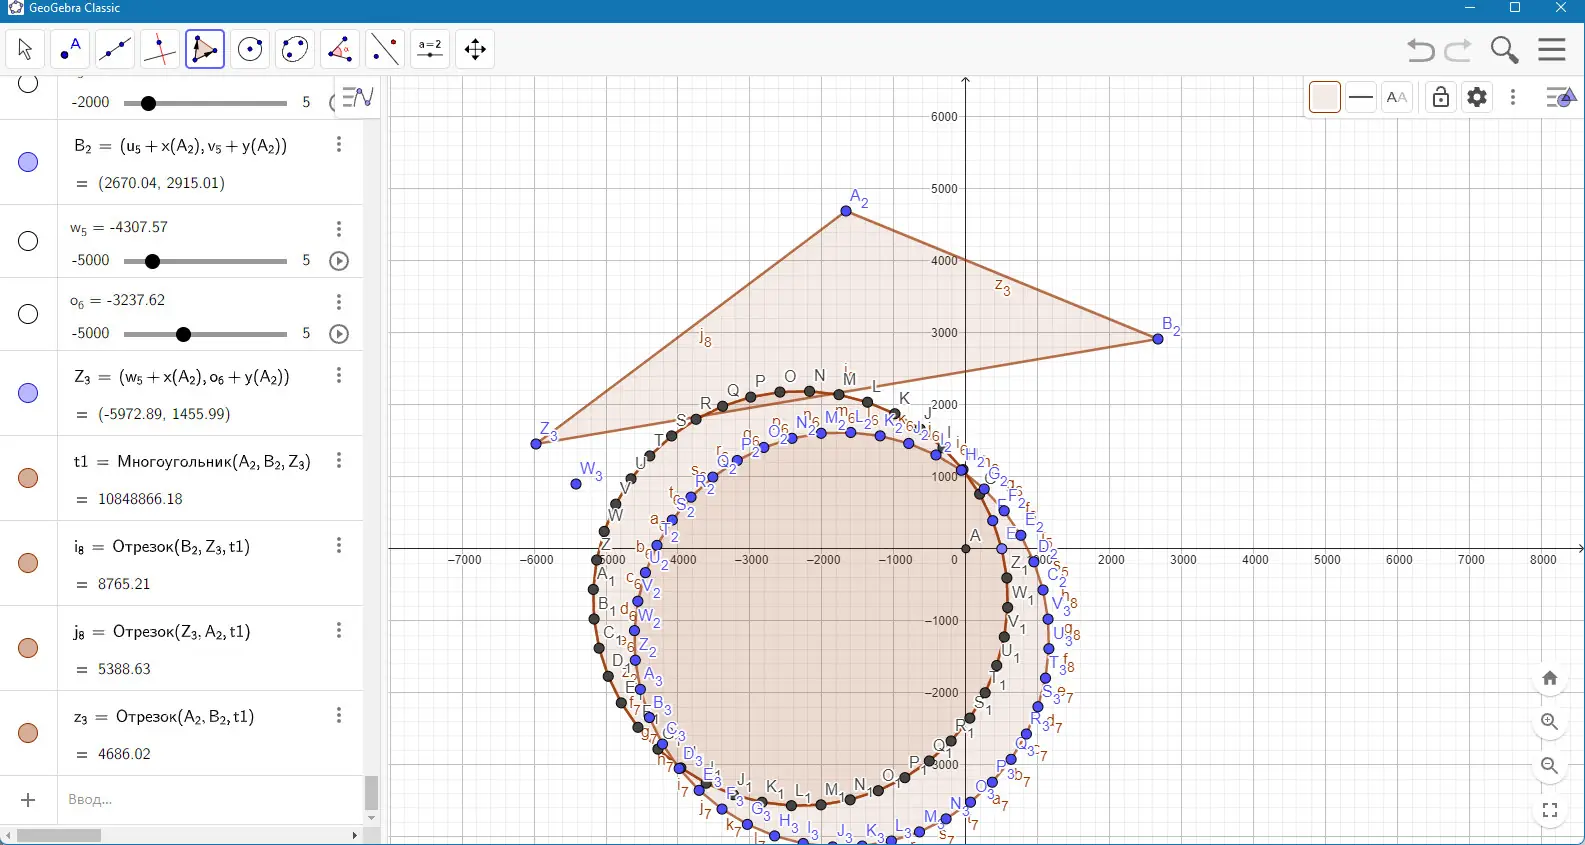Open the main hamburger menu

(x=1552, y=49)
